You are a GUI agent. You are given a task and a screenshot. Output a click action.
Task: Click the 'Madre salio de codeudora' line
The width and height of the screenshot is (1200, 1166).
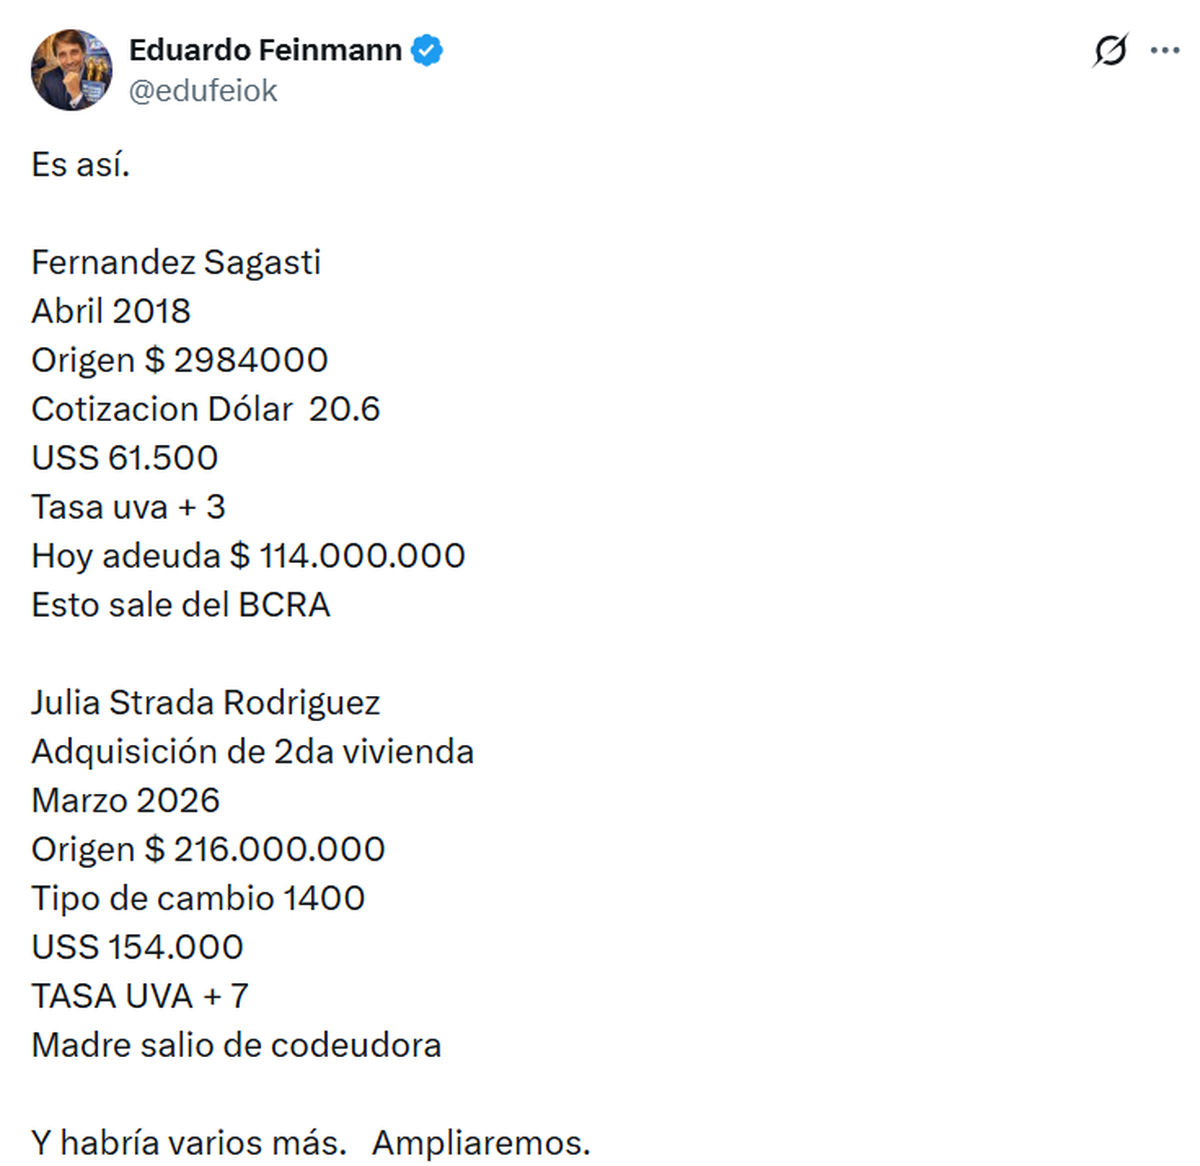pyautogui.click(x=237, y=1046)
